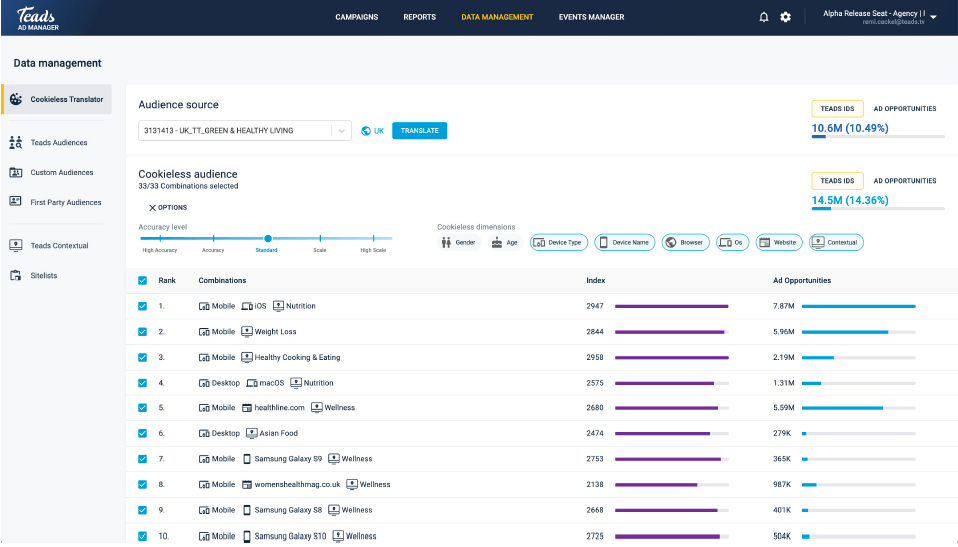The height and width of the screenshot is (547, 958).
Task: Toggle the Contextual dimension chip
Action: [836, 243]
